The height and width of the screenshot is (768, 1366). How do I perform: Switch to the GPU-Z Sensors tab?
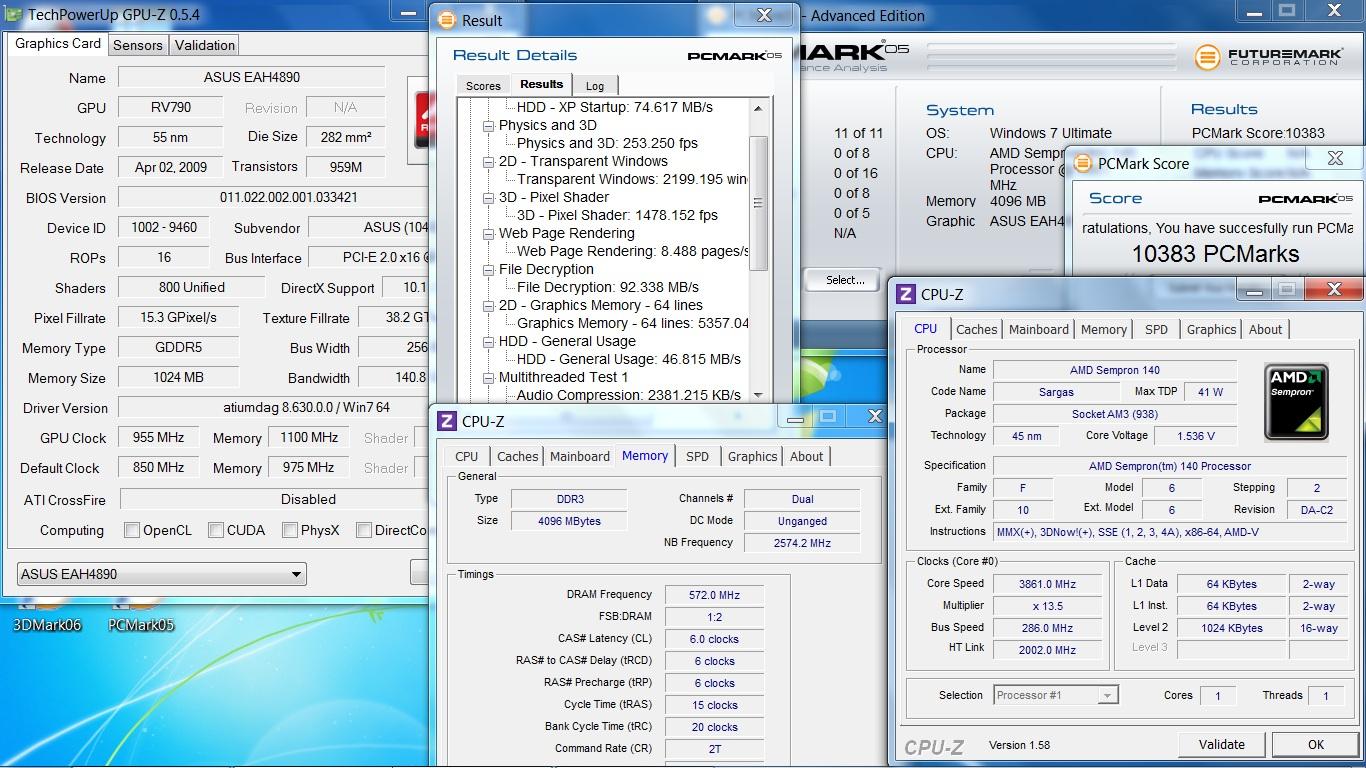(138, 45)
